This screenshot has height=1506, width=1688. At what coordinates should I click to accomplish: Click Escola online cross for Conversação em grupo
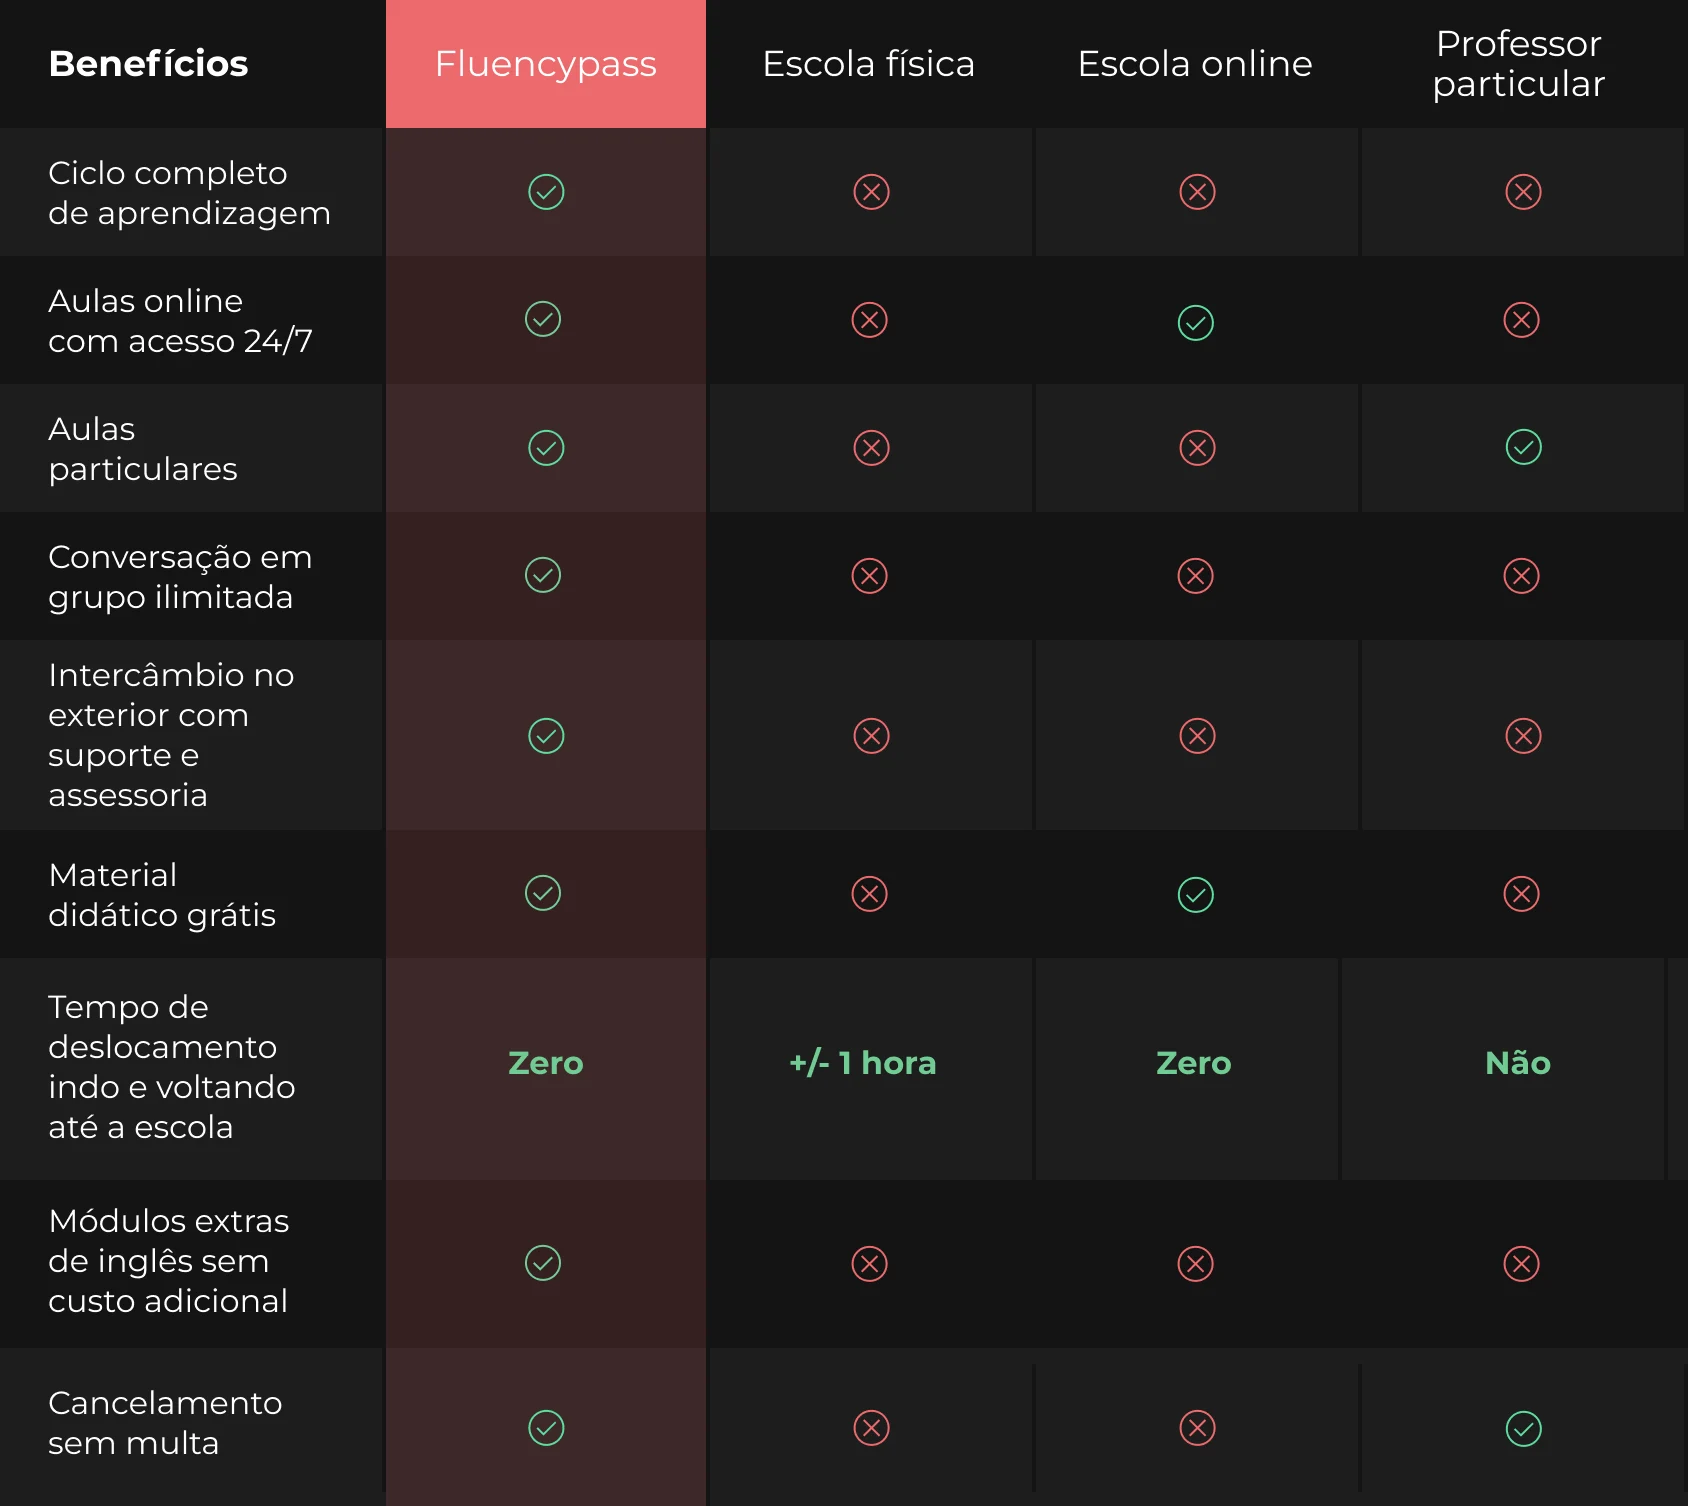pyautogui.click(x=1196, y=576)
